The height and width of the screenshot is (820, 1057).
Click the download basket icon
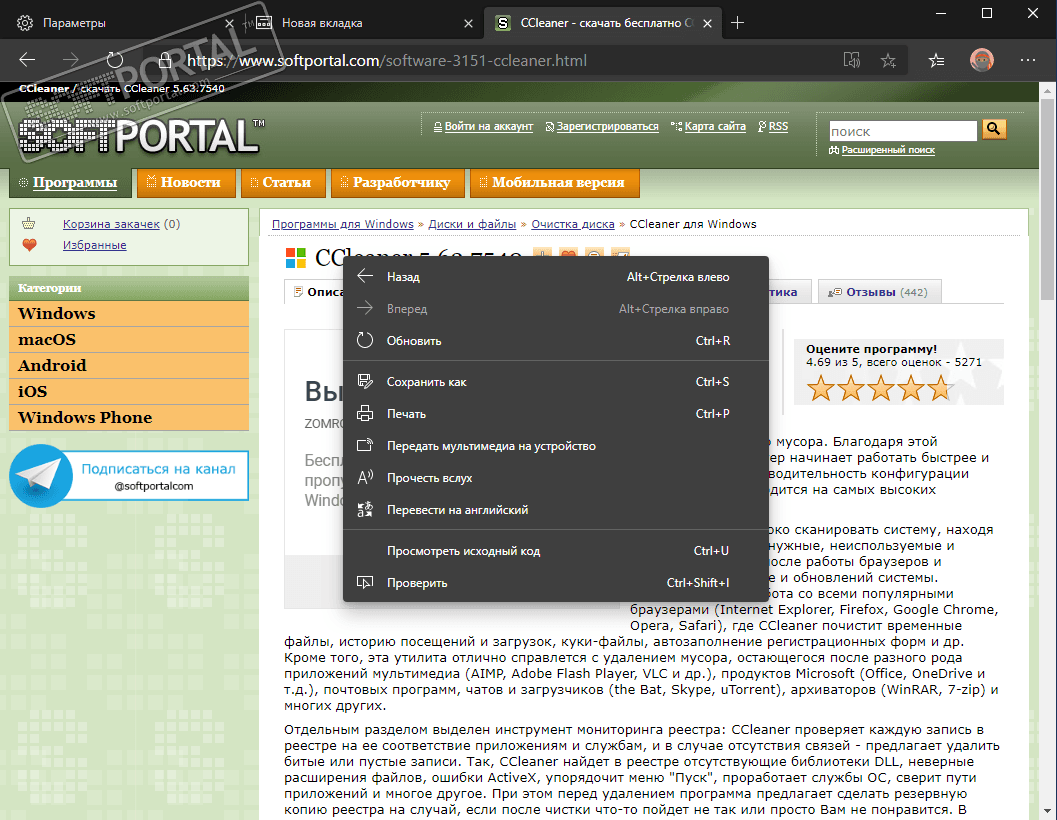tap(28, 223)
